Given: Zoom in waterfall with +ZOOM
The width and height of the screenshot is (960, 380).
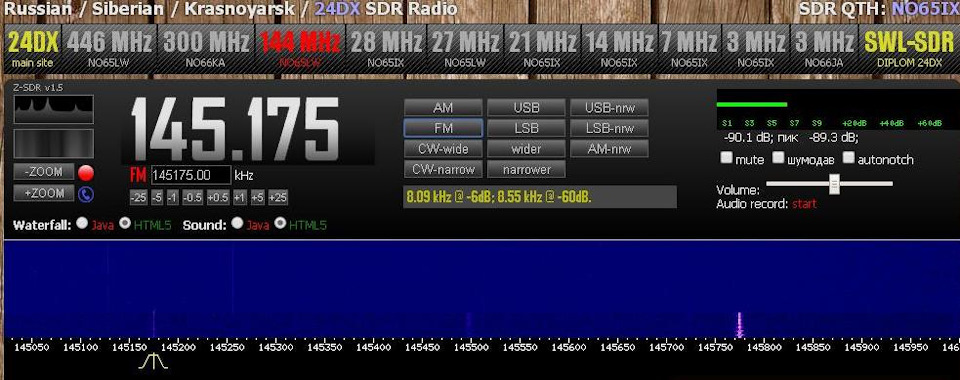Looking at the screenshot, I should pos(44,193).
